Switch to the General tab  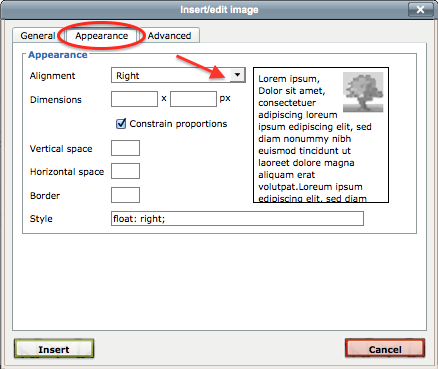point(38,36)
